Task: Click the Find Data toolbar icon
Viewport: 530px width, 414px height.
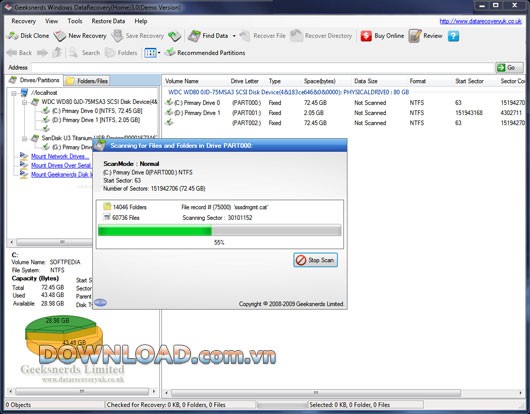Action: [x=194, y=35]
